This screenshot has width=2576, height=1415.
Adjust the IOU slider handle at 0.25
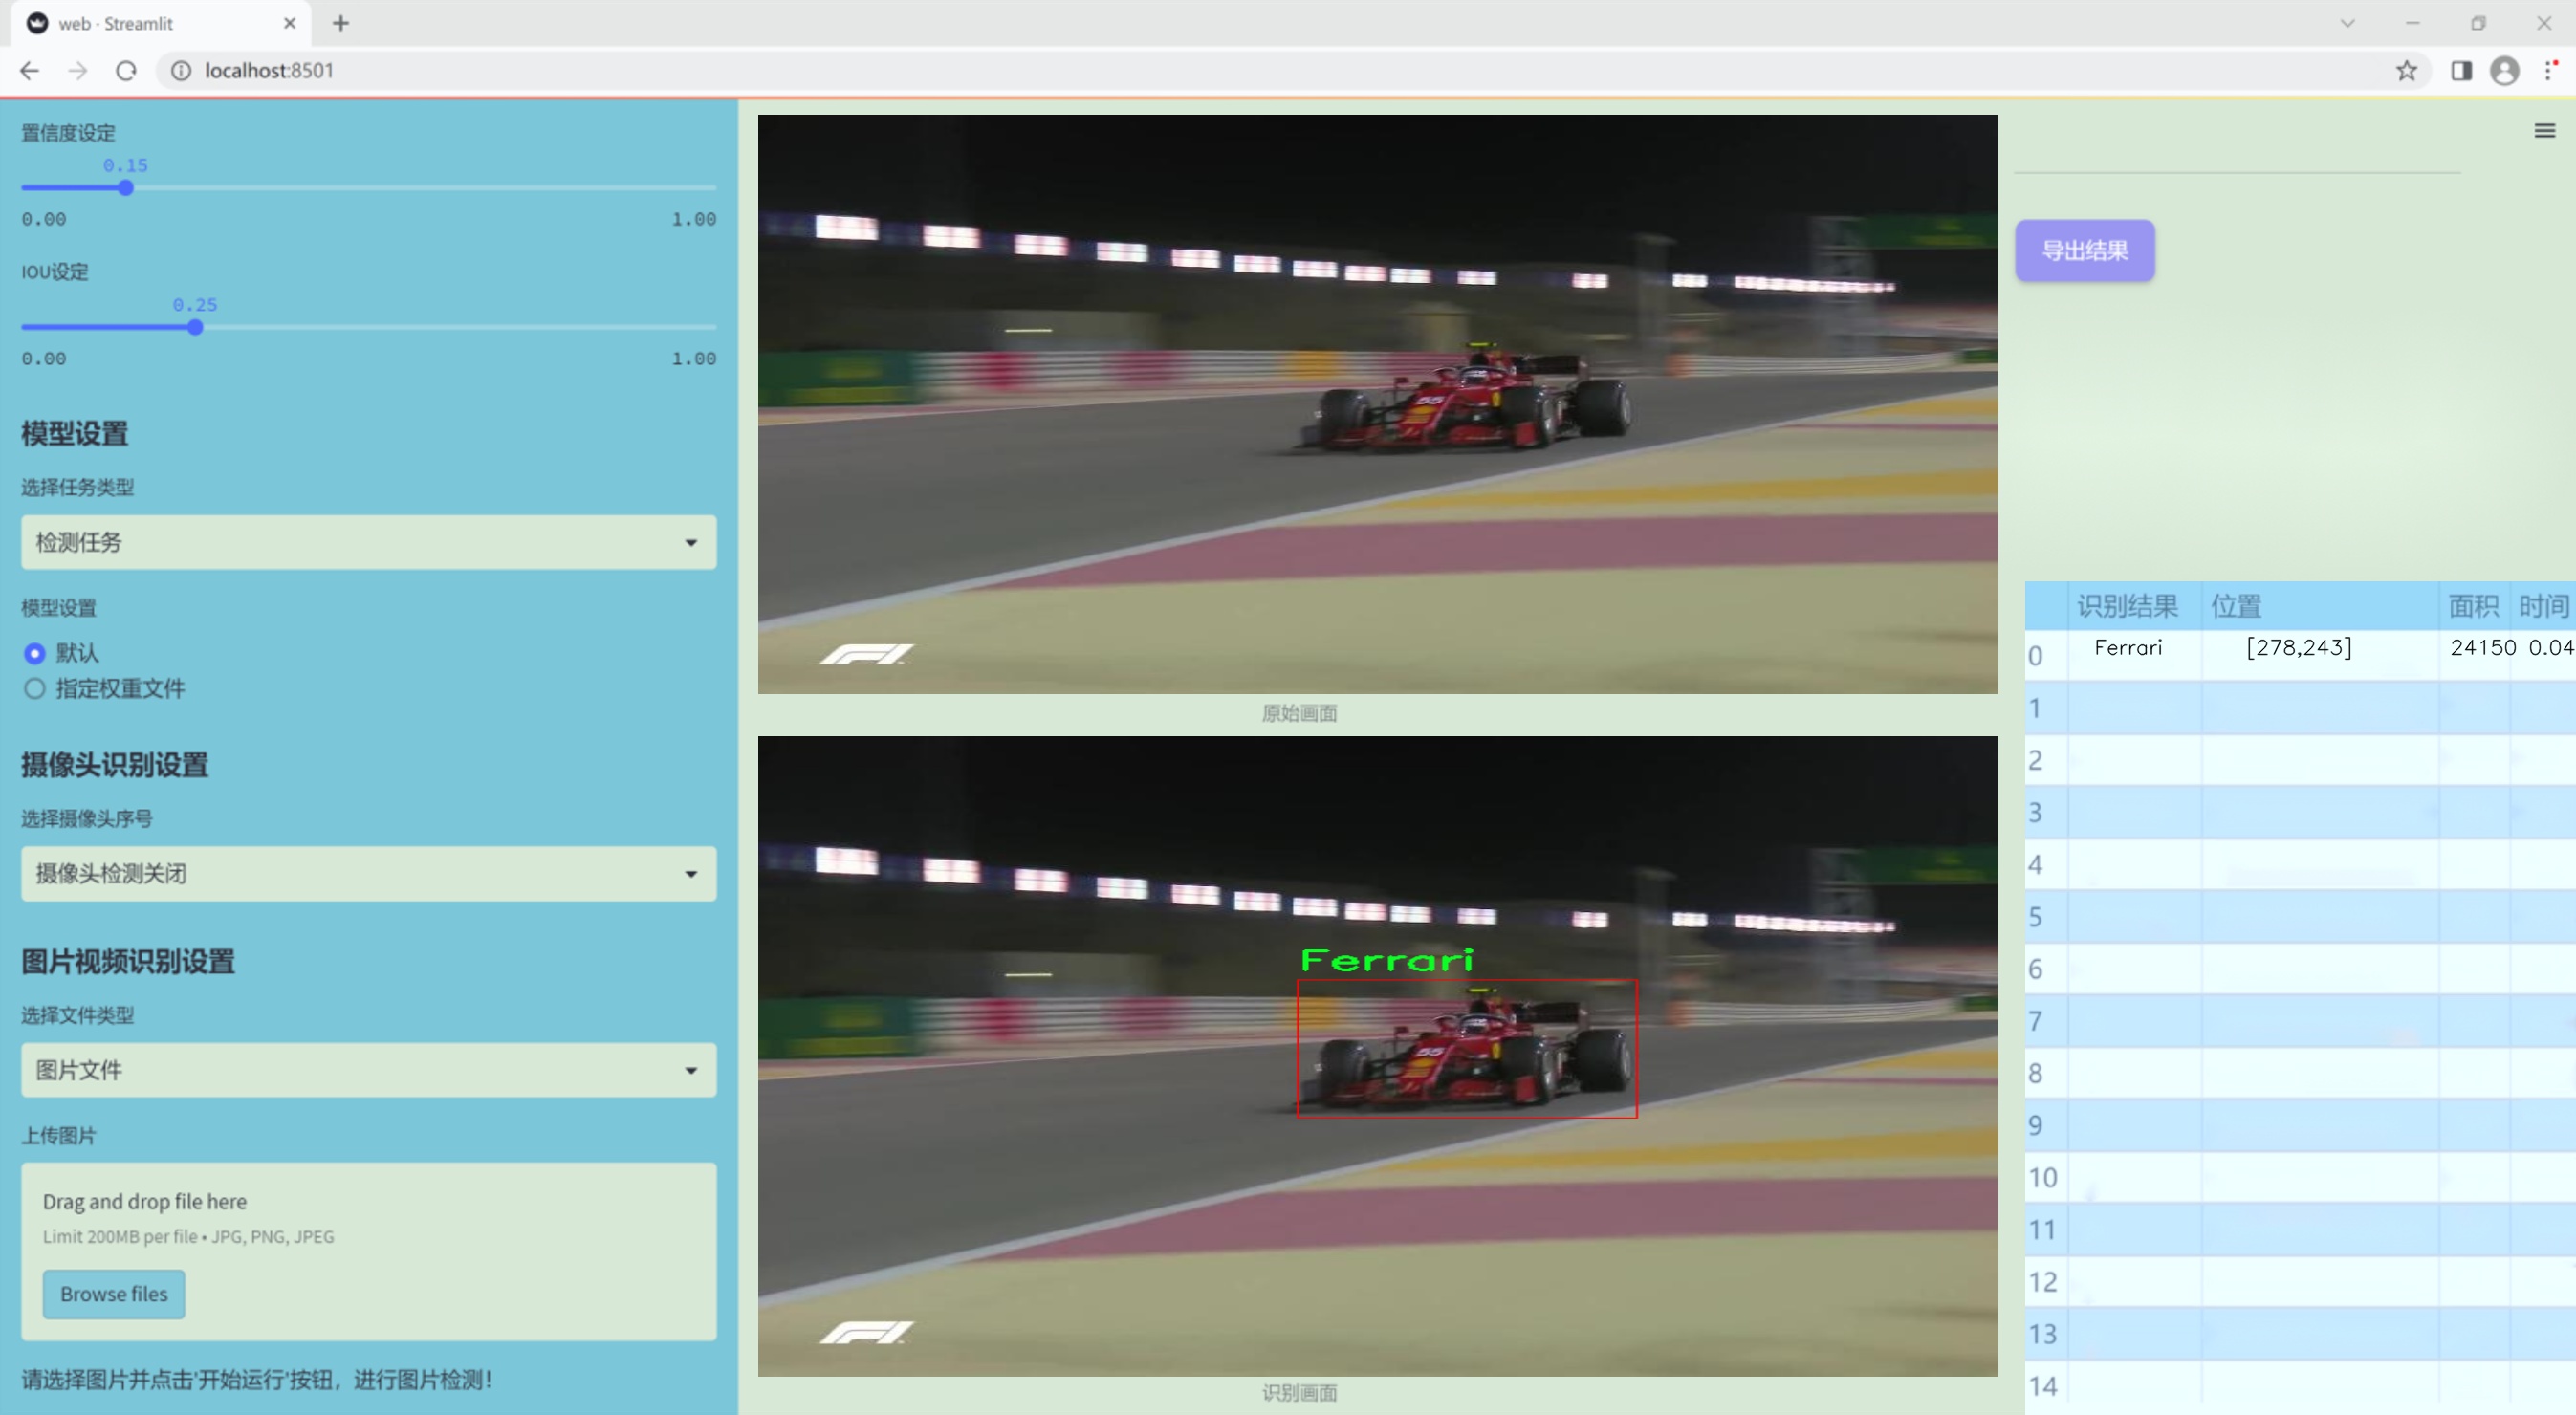pos(195,327)
